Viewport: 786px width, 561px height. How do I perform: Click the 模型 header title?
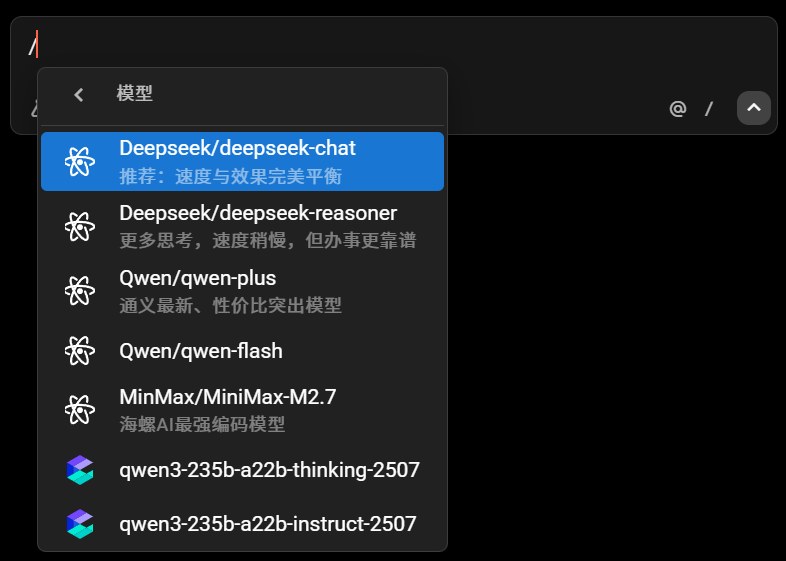coord(134,94)
